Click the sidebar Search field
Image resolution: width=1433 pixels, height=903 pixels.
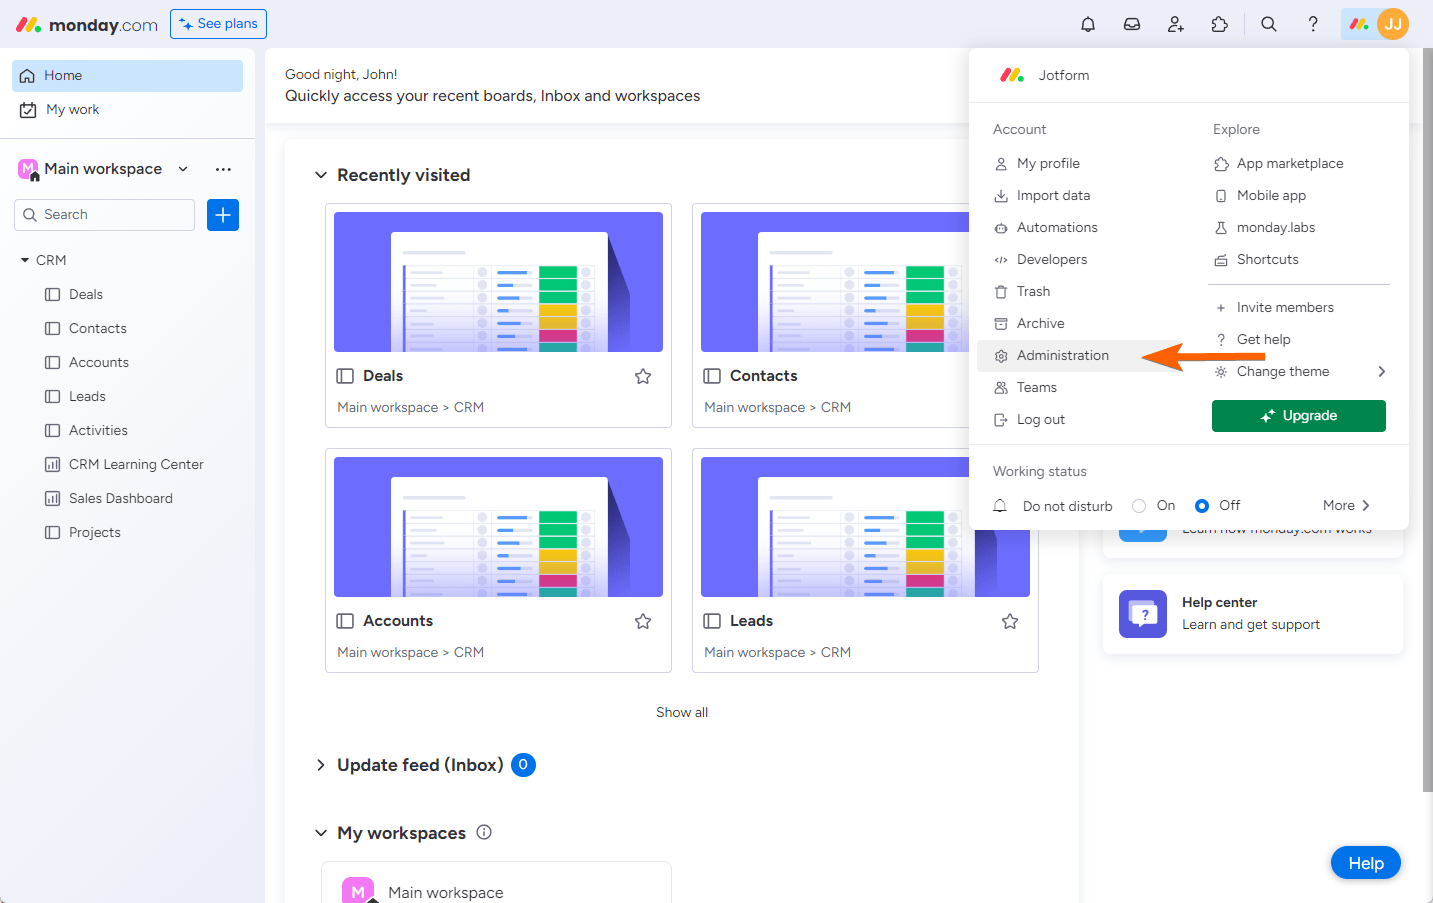[104, 215]
